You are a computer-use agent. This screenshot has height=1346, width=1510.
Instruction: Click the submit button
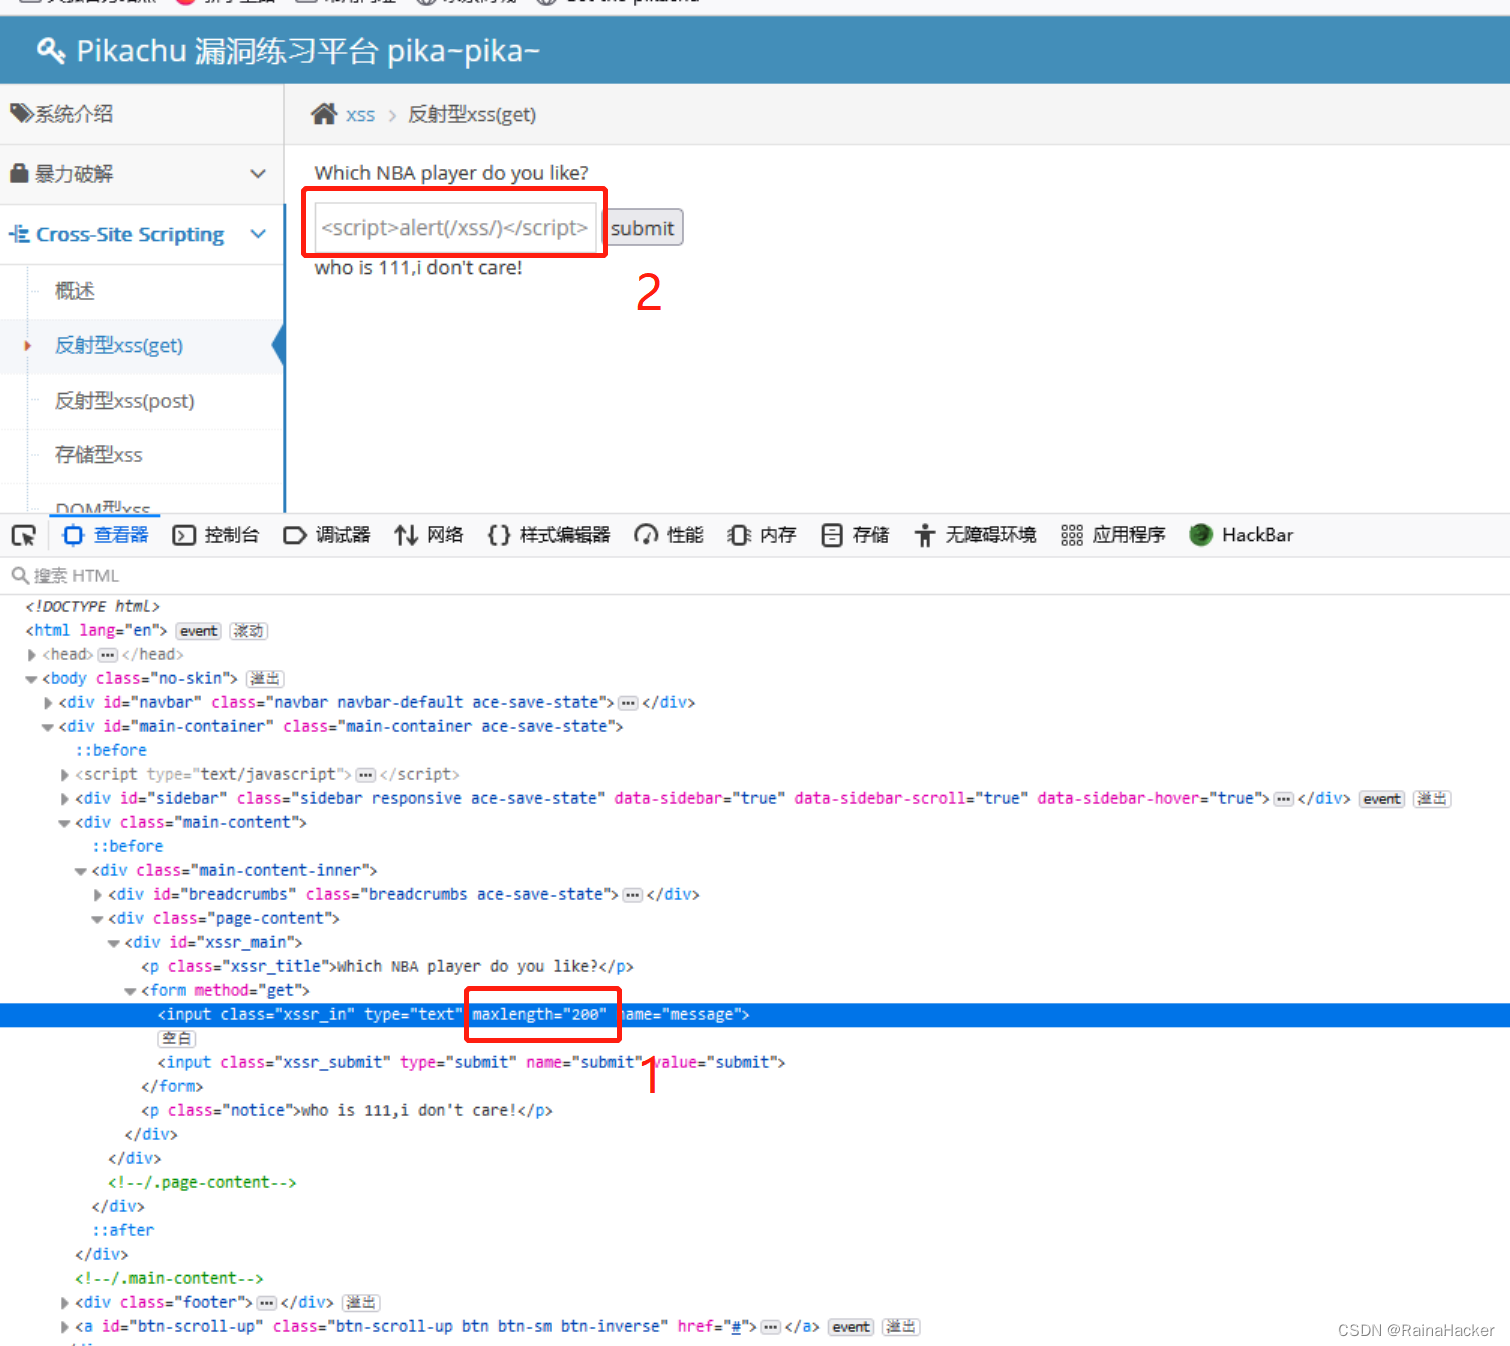click(x=643, y=228)
